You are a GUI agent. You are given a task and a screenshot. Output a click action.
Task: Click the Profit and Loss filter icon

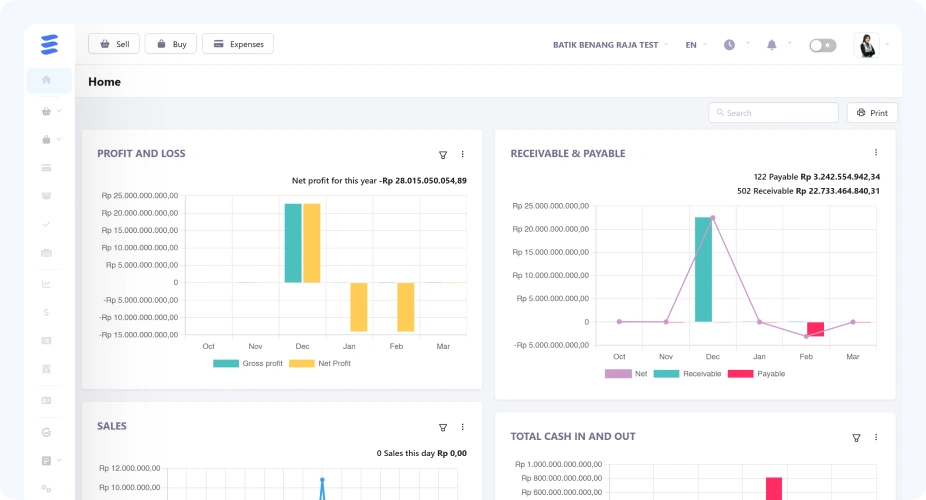click(x=443, y=155)
